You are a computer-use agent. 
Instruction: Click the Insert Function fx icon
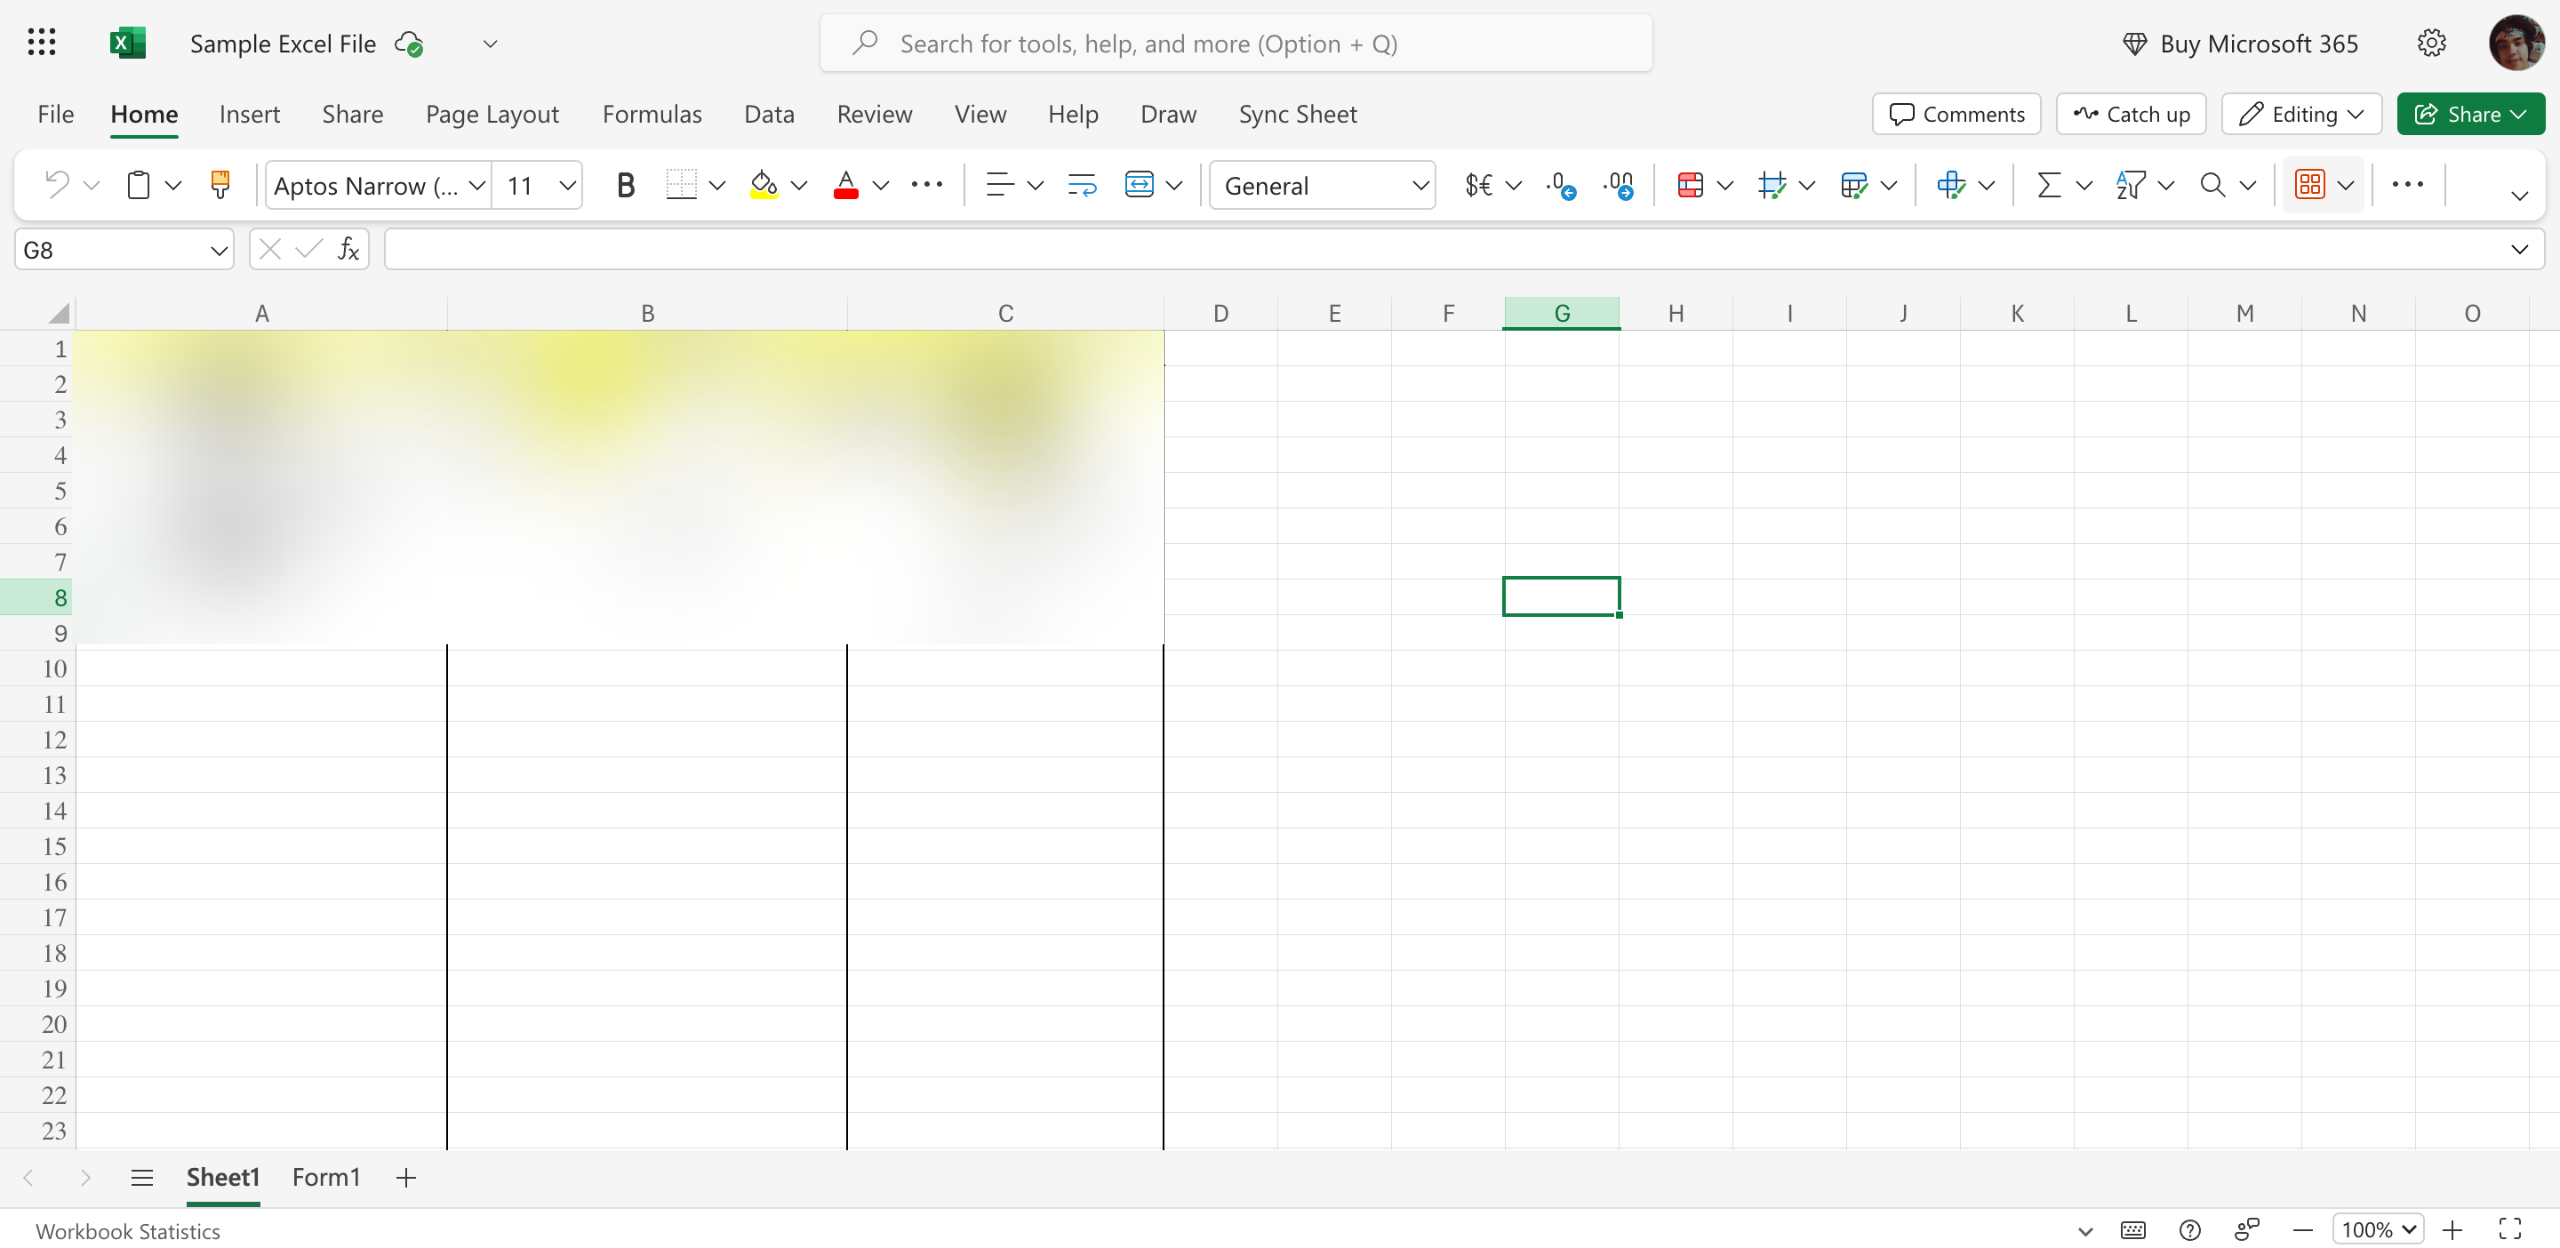tap(348, 249)
